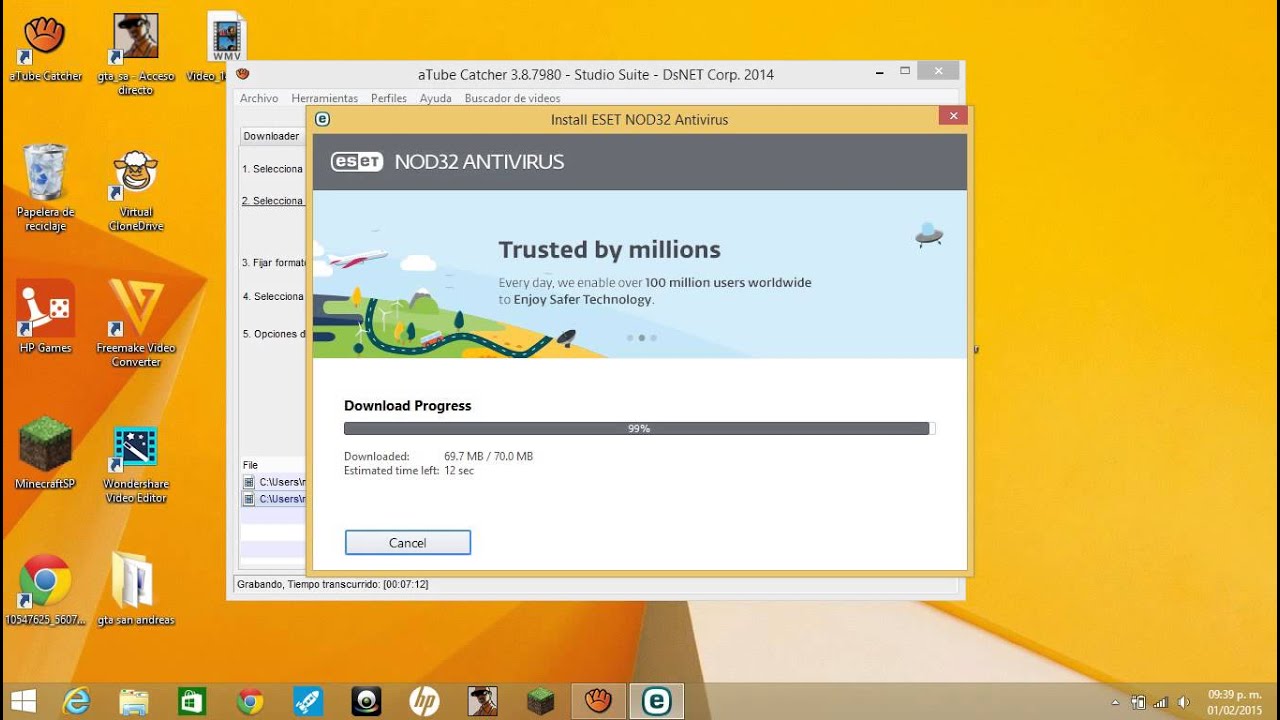Open the MinecraftSP desktop icon
1280x720 pixels.
tap(45, 453)
